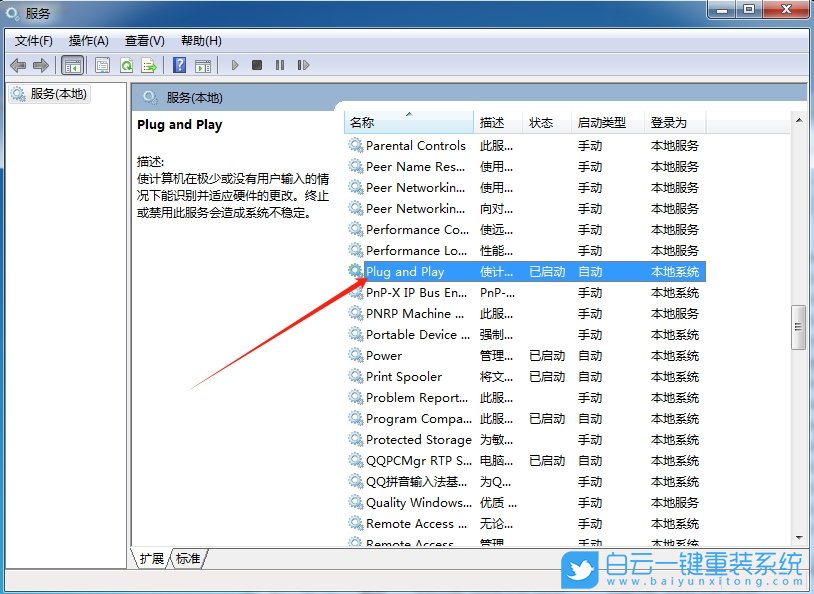Screen dimensions: 814x594
Task: Open the 查看(V) menu
Action: [x=143, y=41]
